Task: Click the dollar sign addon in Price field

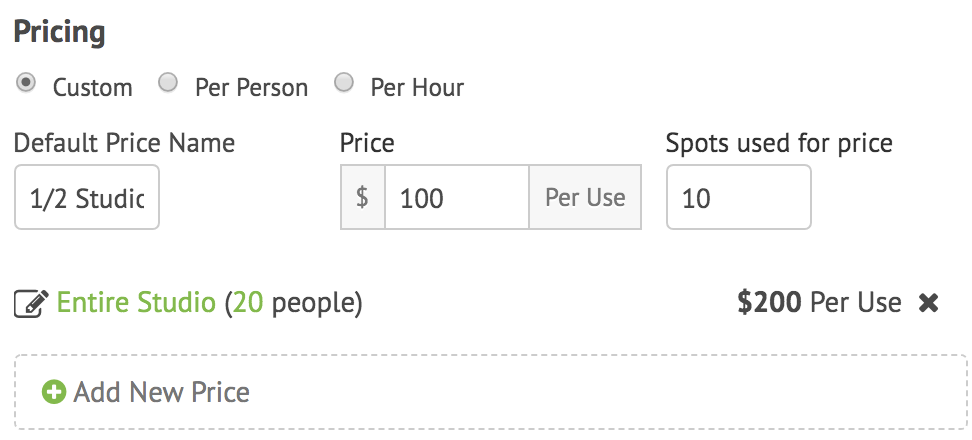Action: point(363,197)
